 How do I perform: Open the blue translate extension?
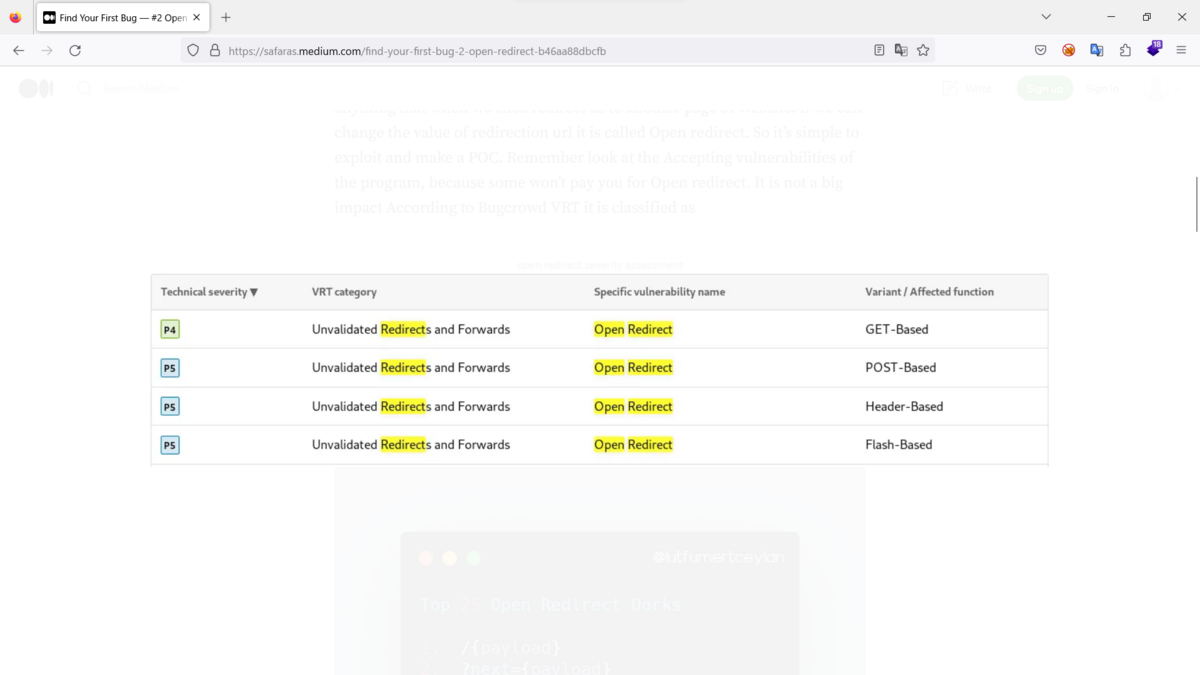(x=1096, y=50)
